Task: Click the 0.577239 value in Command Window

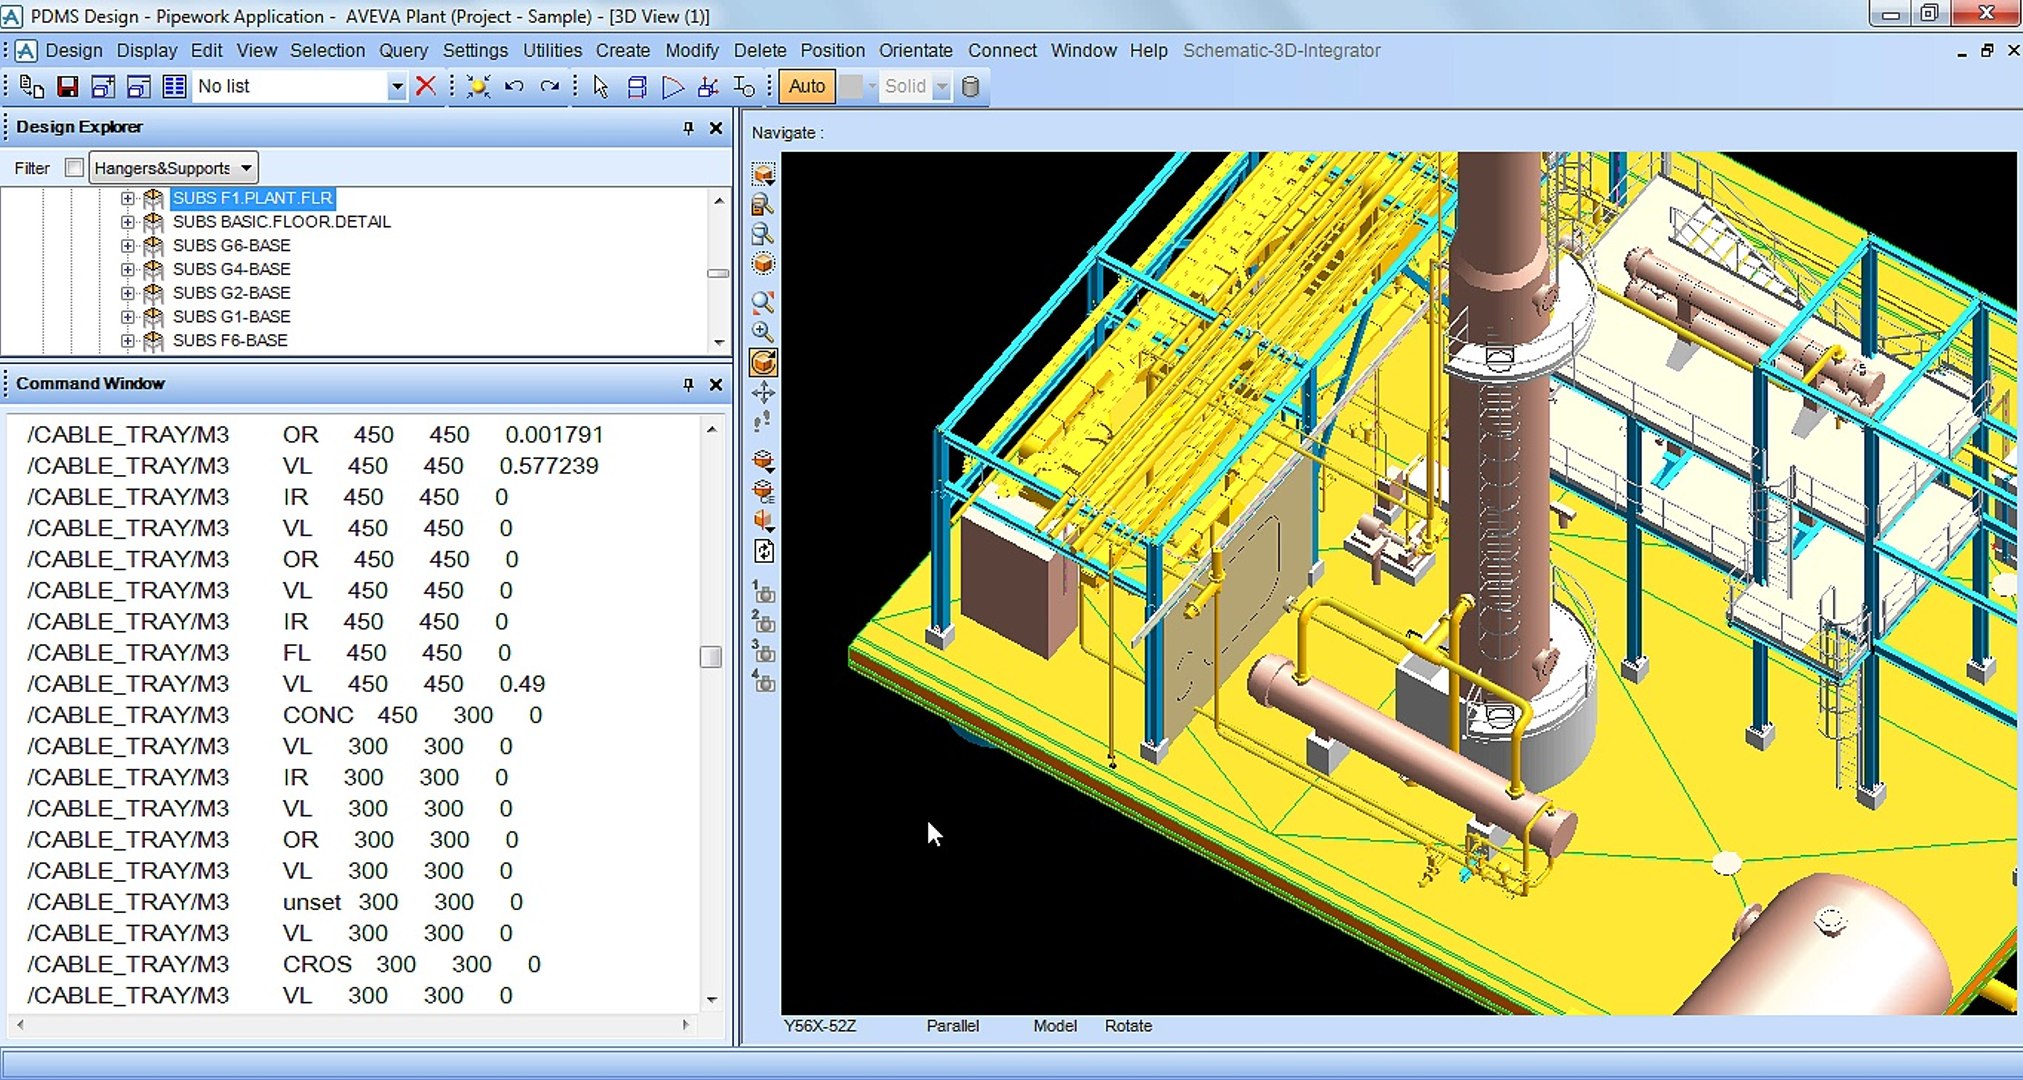Action: [x=549, y=466]
